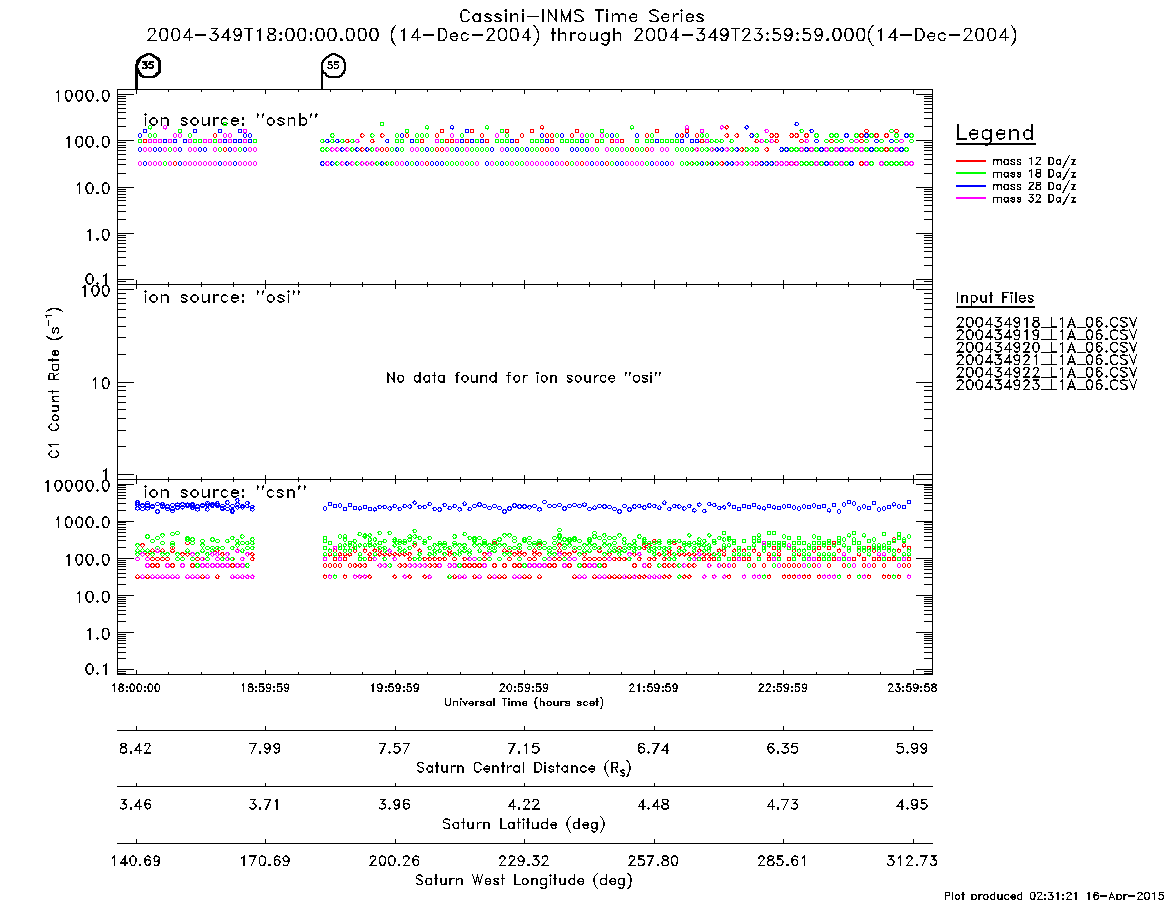Image resolution: width=1165 pixels, height=900 pixels.
Task: Click the marker flag labeled 35
Action: pos(148,65)
